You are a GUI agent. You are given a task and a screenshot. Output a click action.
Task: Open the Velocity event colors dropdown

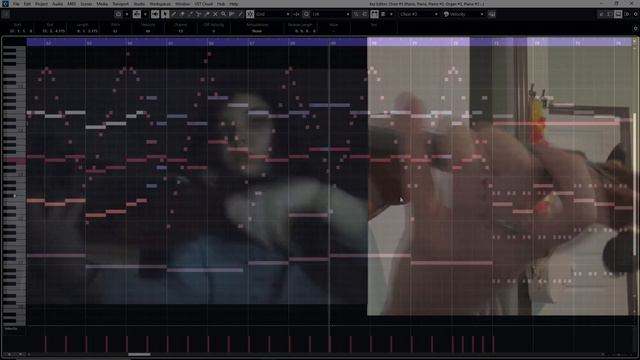click(x=467, y=14)
